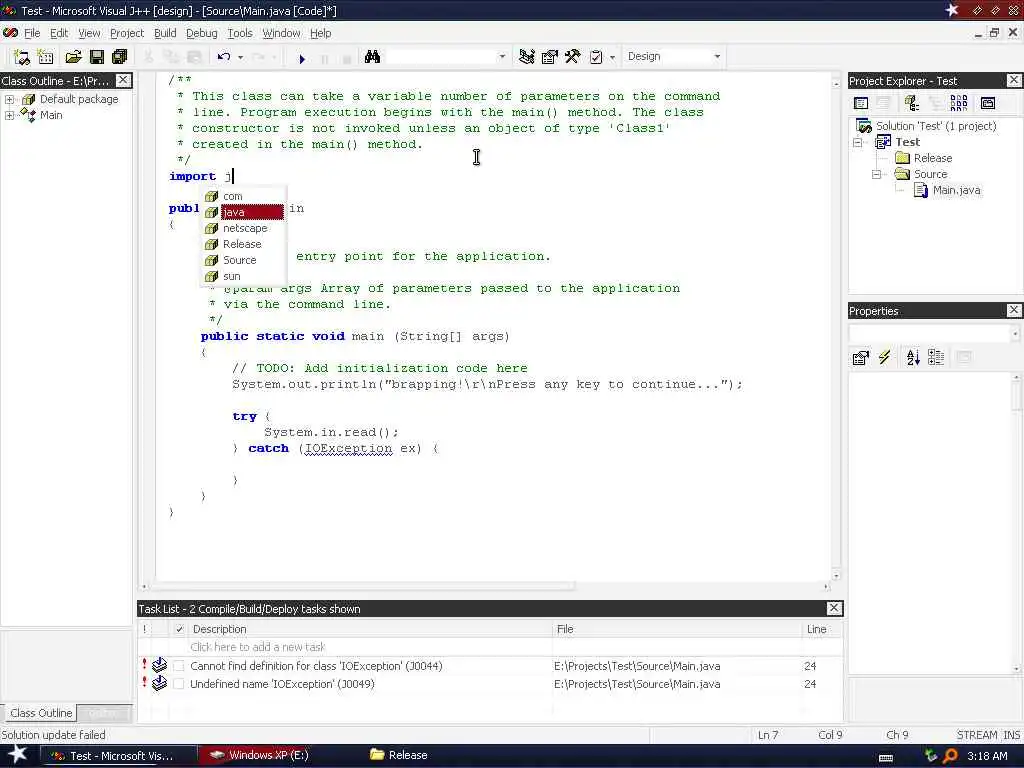
Task: Select Solution 'Test' (1 project) node
Action: coord(936,126)
